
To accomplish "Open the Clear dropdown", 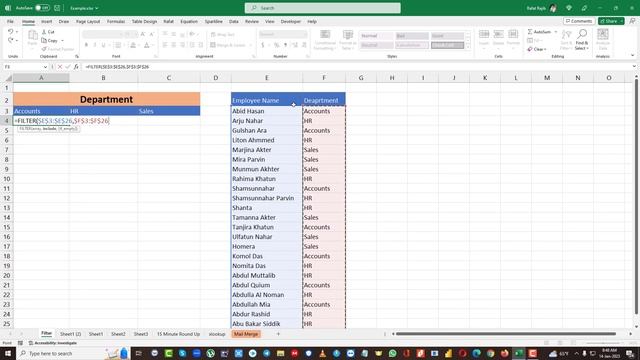I will point(537,49).
